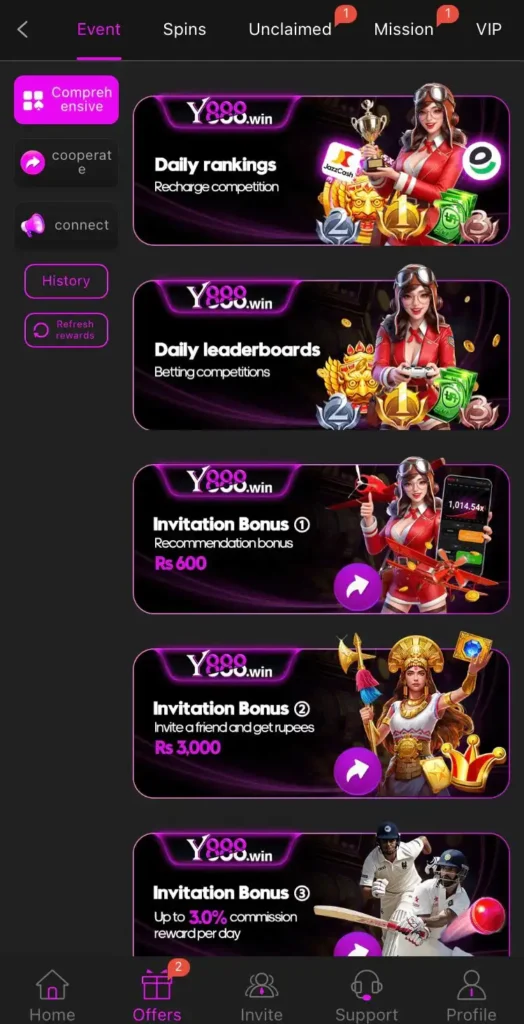
Task: Select the Offers gift box icon
Action: pyautogui.click(x=157, y=985)
